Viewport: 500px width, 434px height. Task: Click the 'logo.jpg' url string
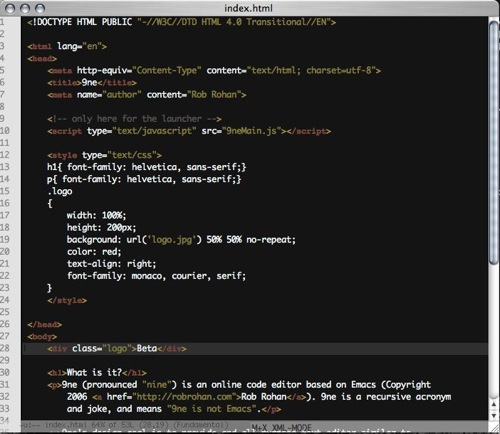pyautogui.click(x=172, y=240)
